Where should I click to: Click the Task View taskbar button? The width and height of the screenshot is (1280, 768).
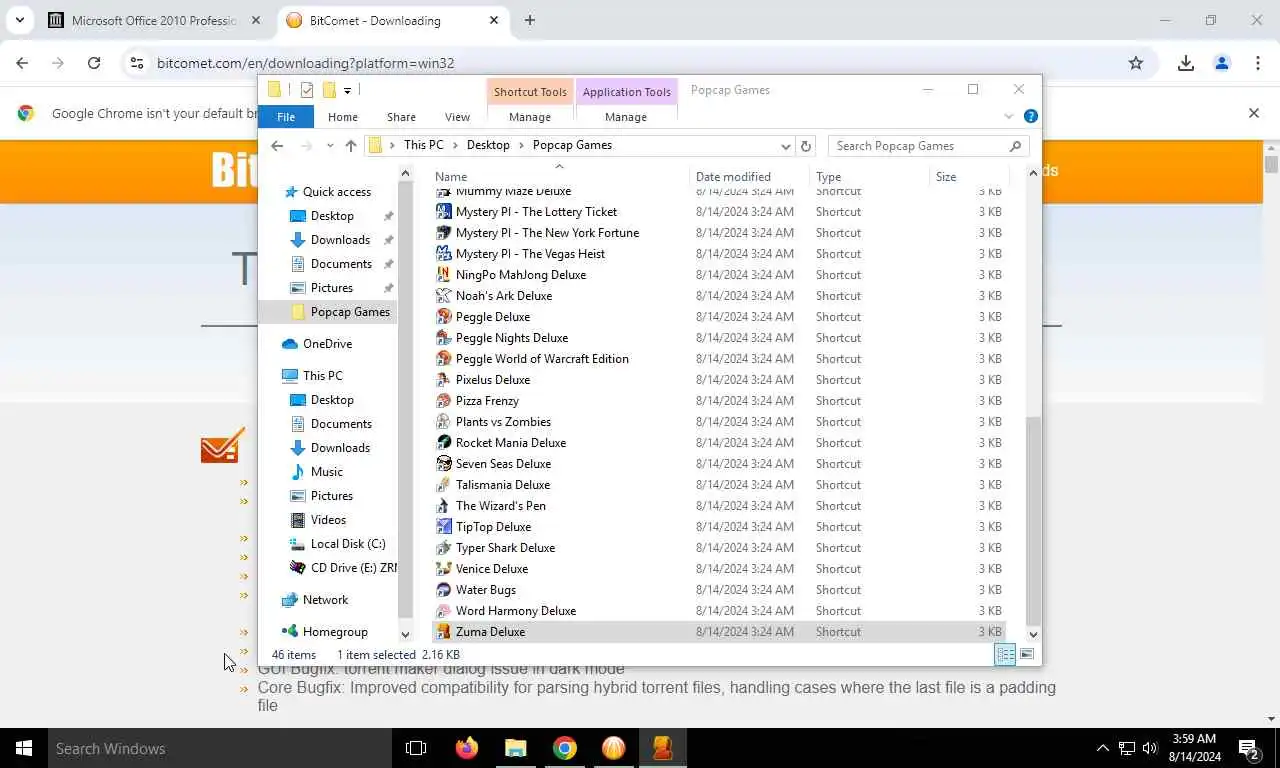(416, 748)
